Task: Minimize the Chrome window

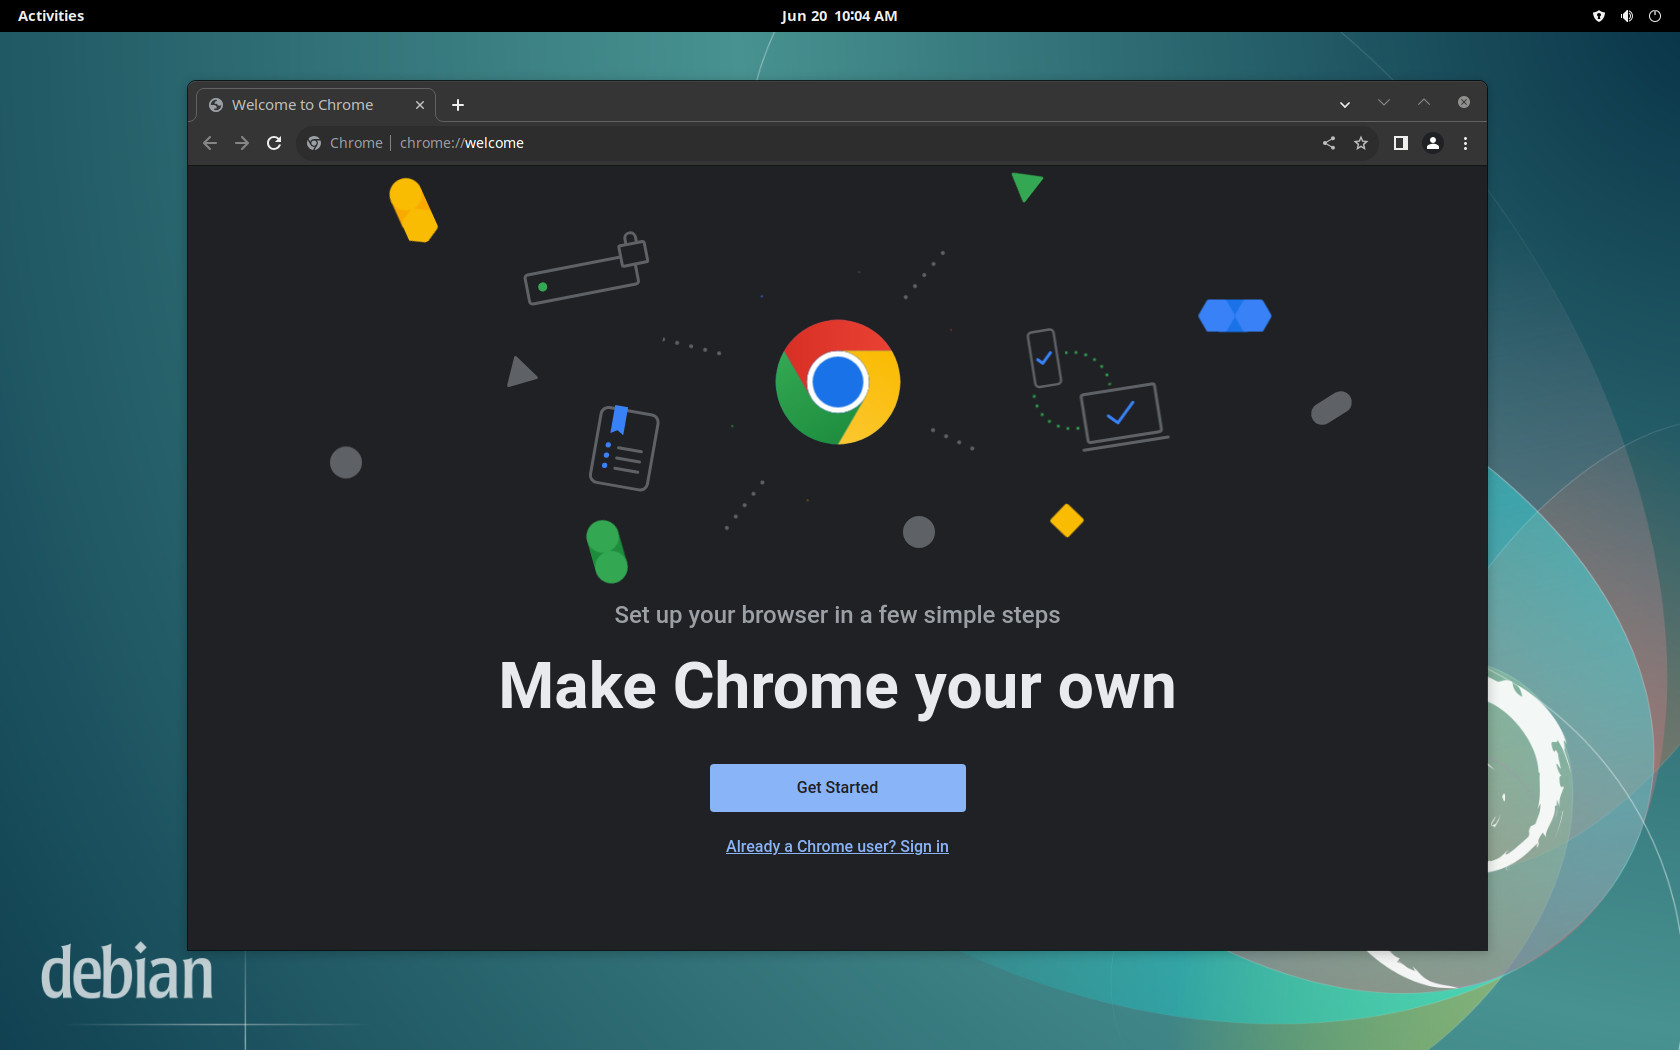Action: tap(1384, 102)
